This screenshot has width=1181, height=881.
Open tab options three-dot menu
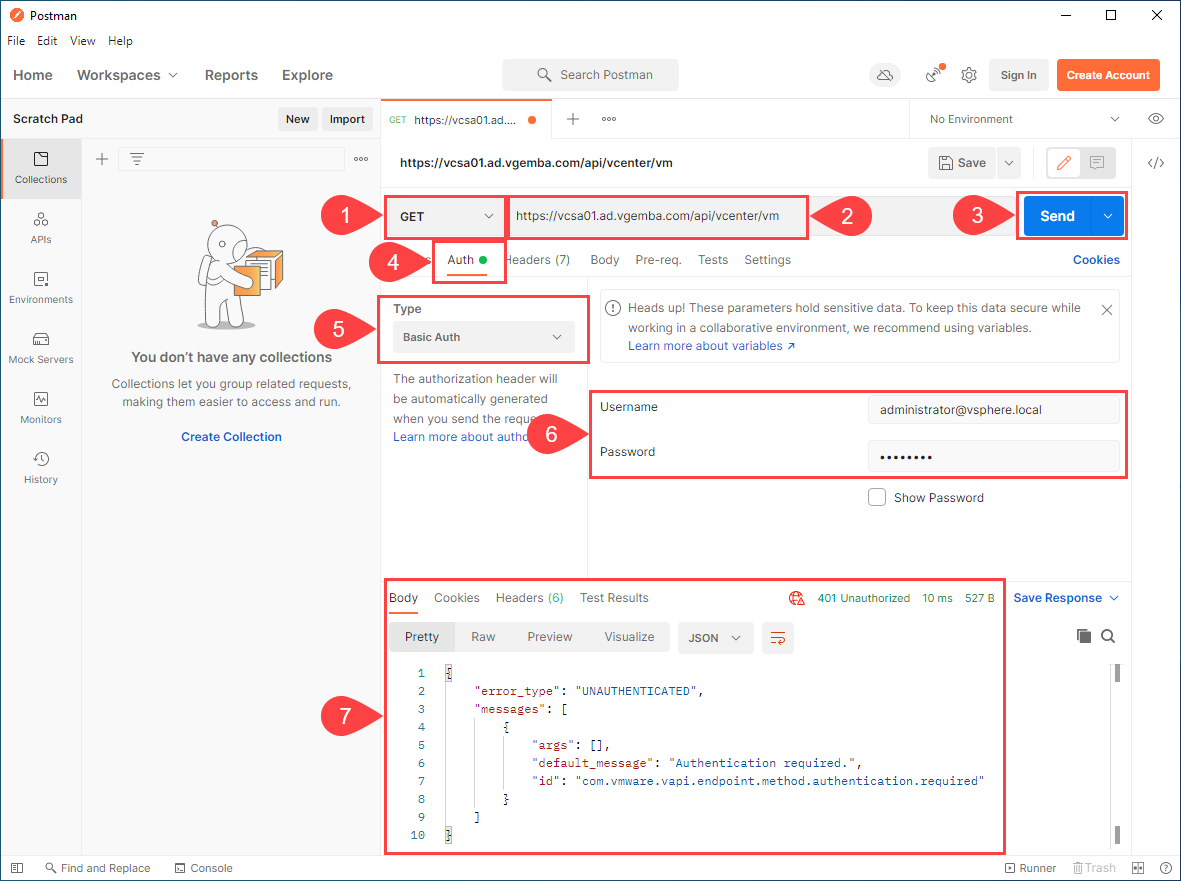(x=609, y=119)
